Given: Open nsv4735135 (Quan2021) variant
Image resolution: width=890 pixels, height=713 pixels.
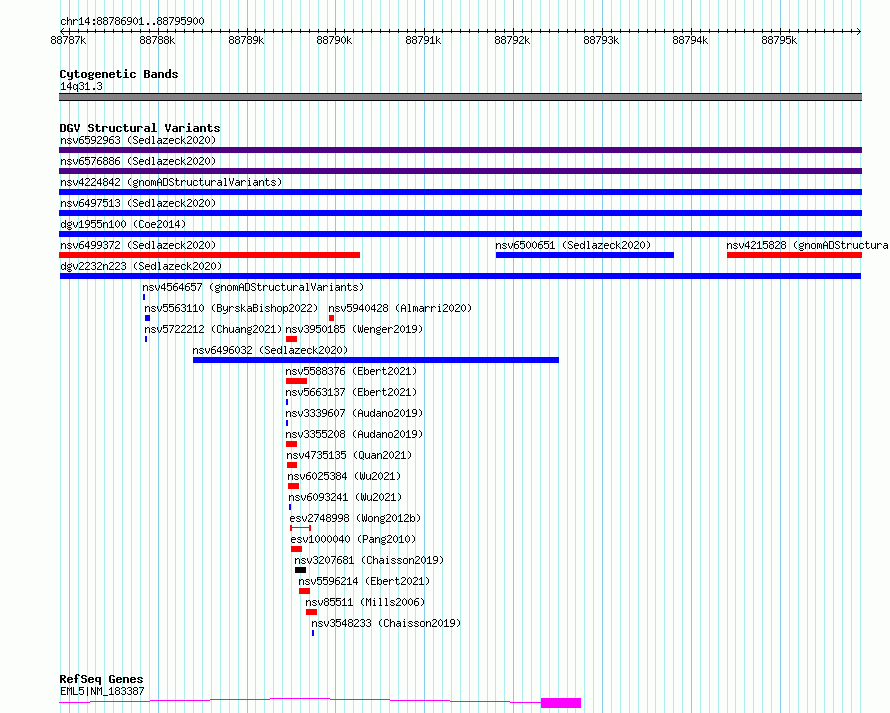Looking at the screenshot, I should click(x=349, y=455).
